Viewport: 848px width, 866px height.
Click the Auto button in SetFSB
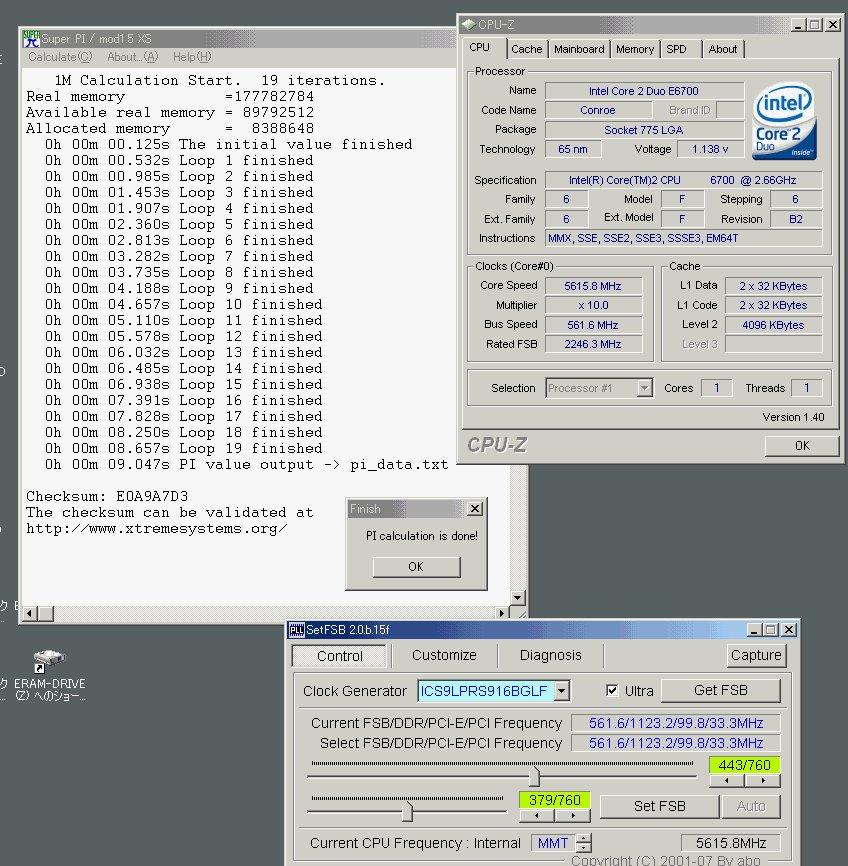point(751,806)
